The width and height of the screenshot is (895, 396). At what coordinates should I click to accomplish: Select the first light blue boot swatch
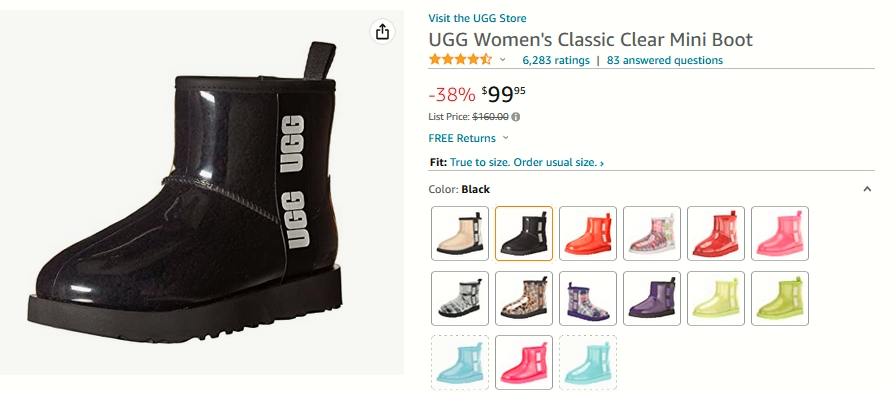coord(460,362)
